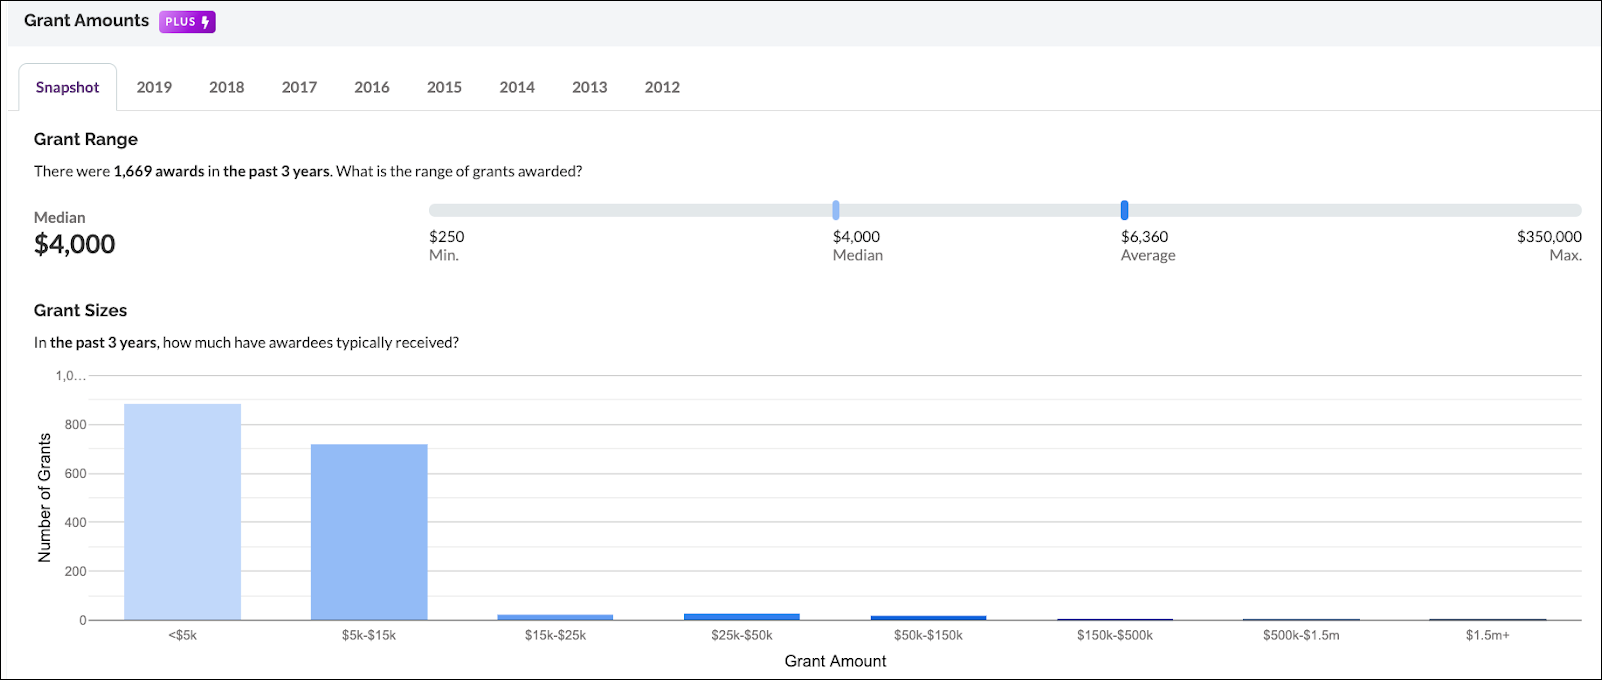Select the 2012 tab

click(x=662, y=87)
